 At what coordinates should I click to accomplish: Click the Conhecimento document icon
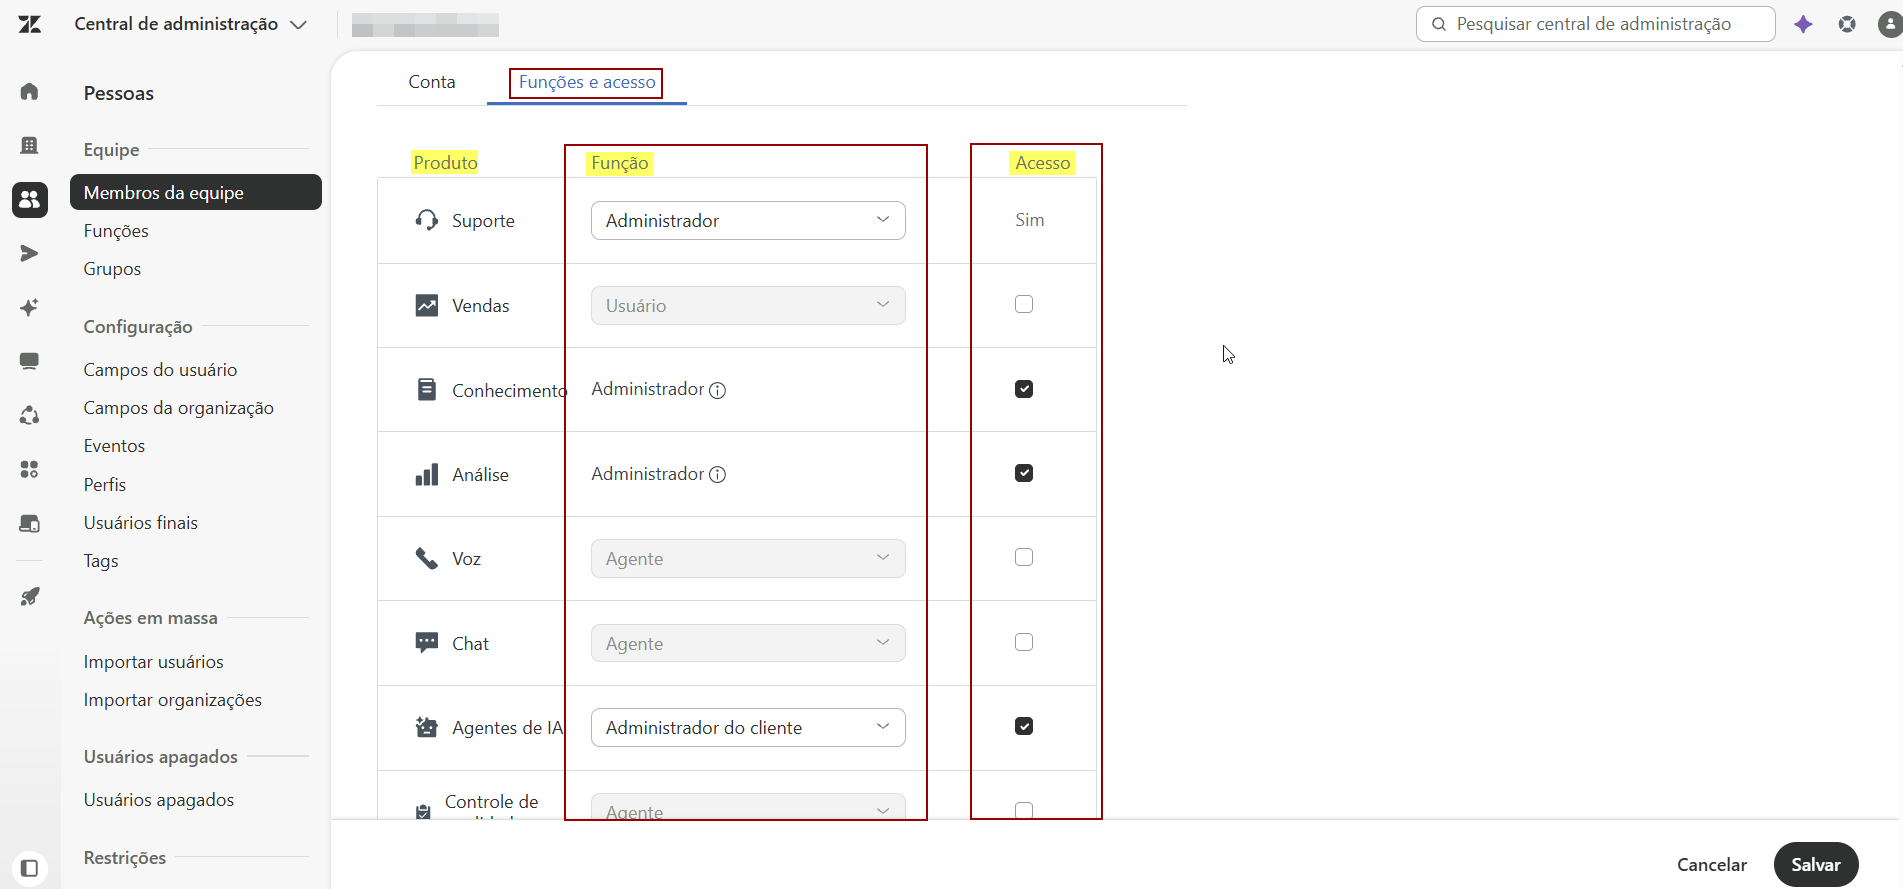pyautogui.click(x=427, y=389)
